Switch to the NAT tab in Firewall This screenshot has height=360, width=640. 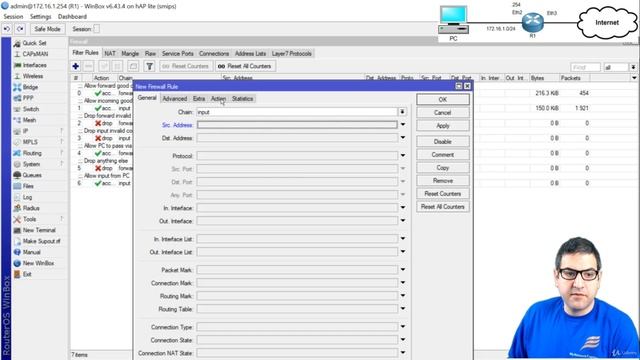[x=110, y=53]
